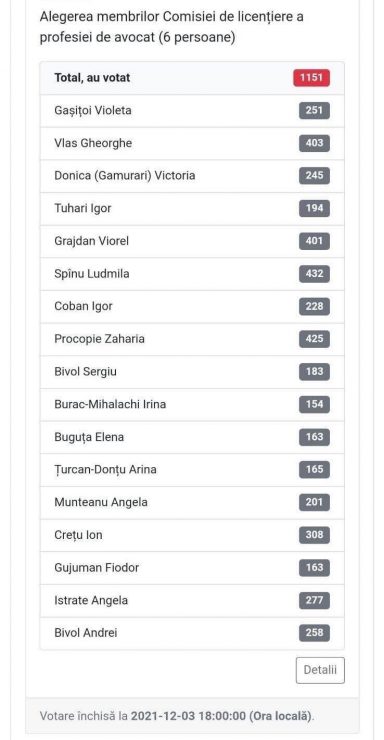
Task: Click the 277 badge for Istrate Angela
Action: 314,600
